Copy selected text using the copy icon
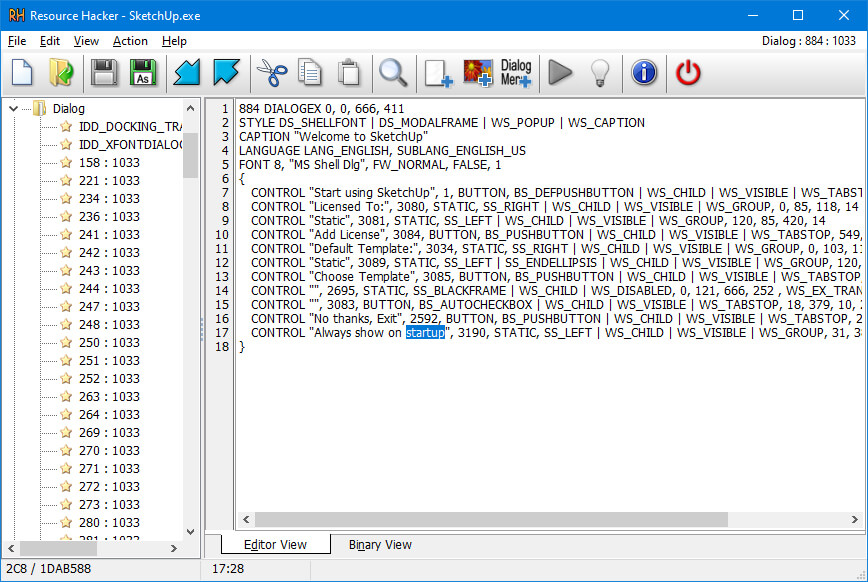 [x=309, y=73]
